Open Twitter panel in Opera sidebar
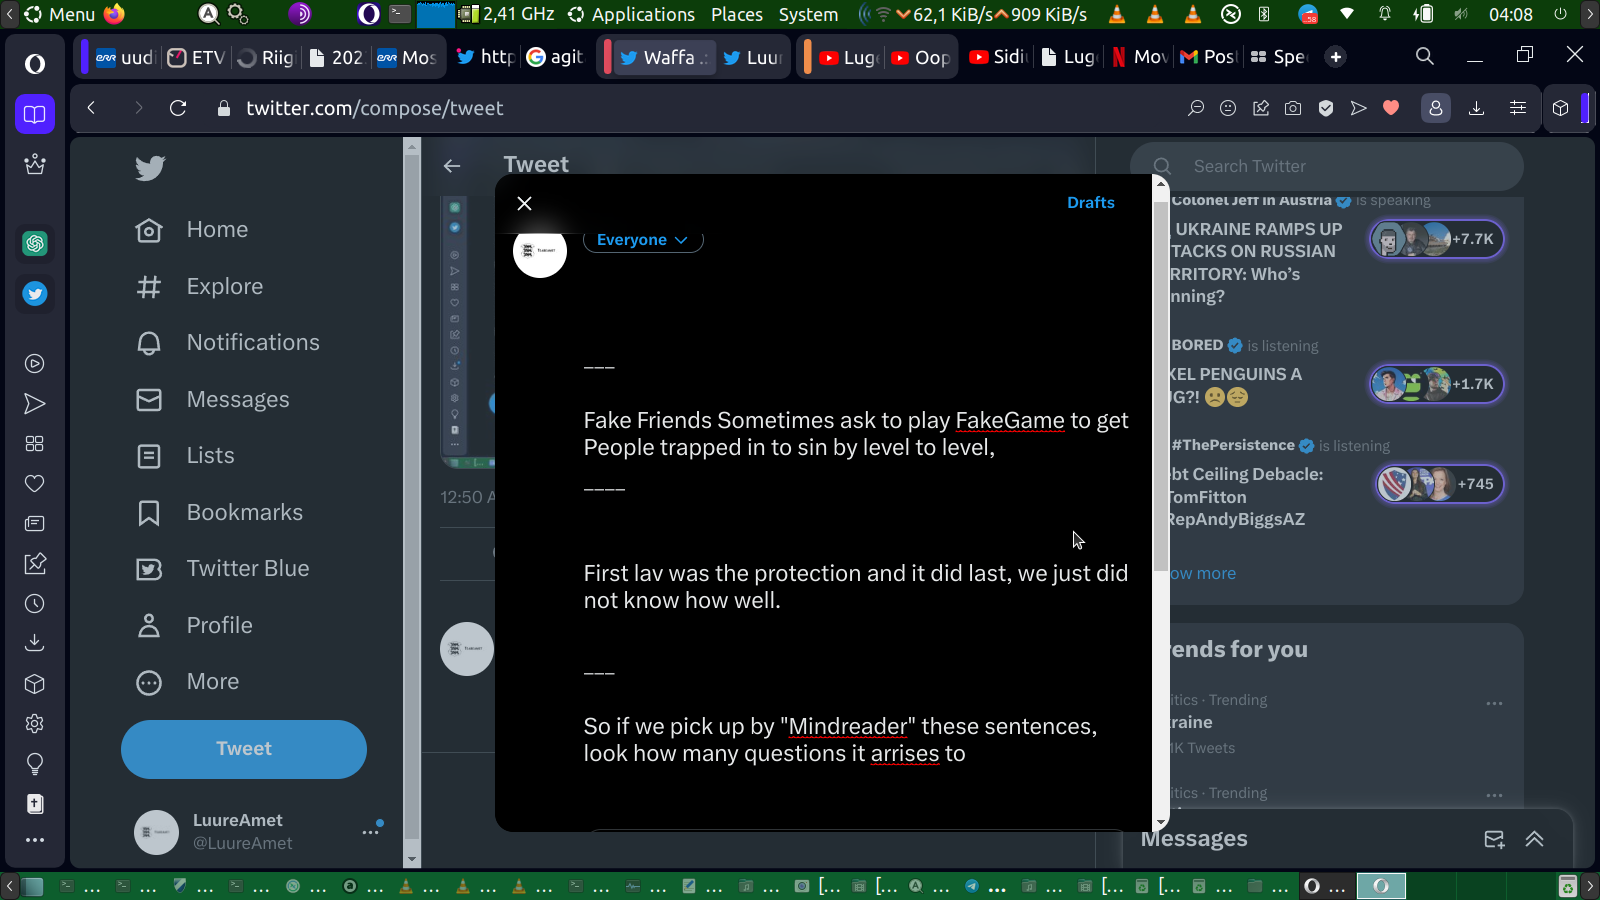Screen dimensions: 1600x900 tap(35, 293)
